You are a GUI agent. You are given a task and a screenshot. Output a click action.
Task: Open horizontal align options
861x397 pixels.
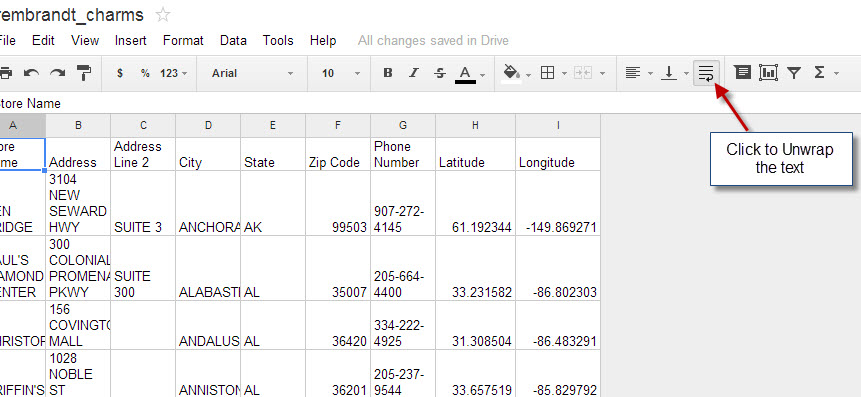coord(633,72)
